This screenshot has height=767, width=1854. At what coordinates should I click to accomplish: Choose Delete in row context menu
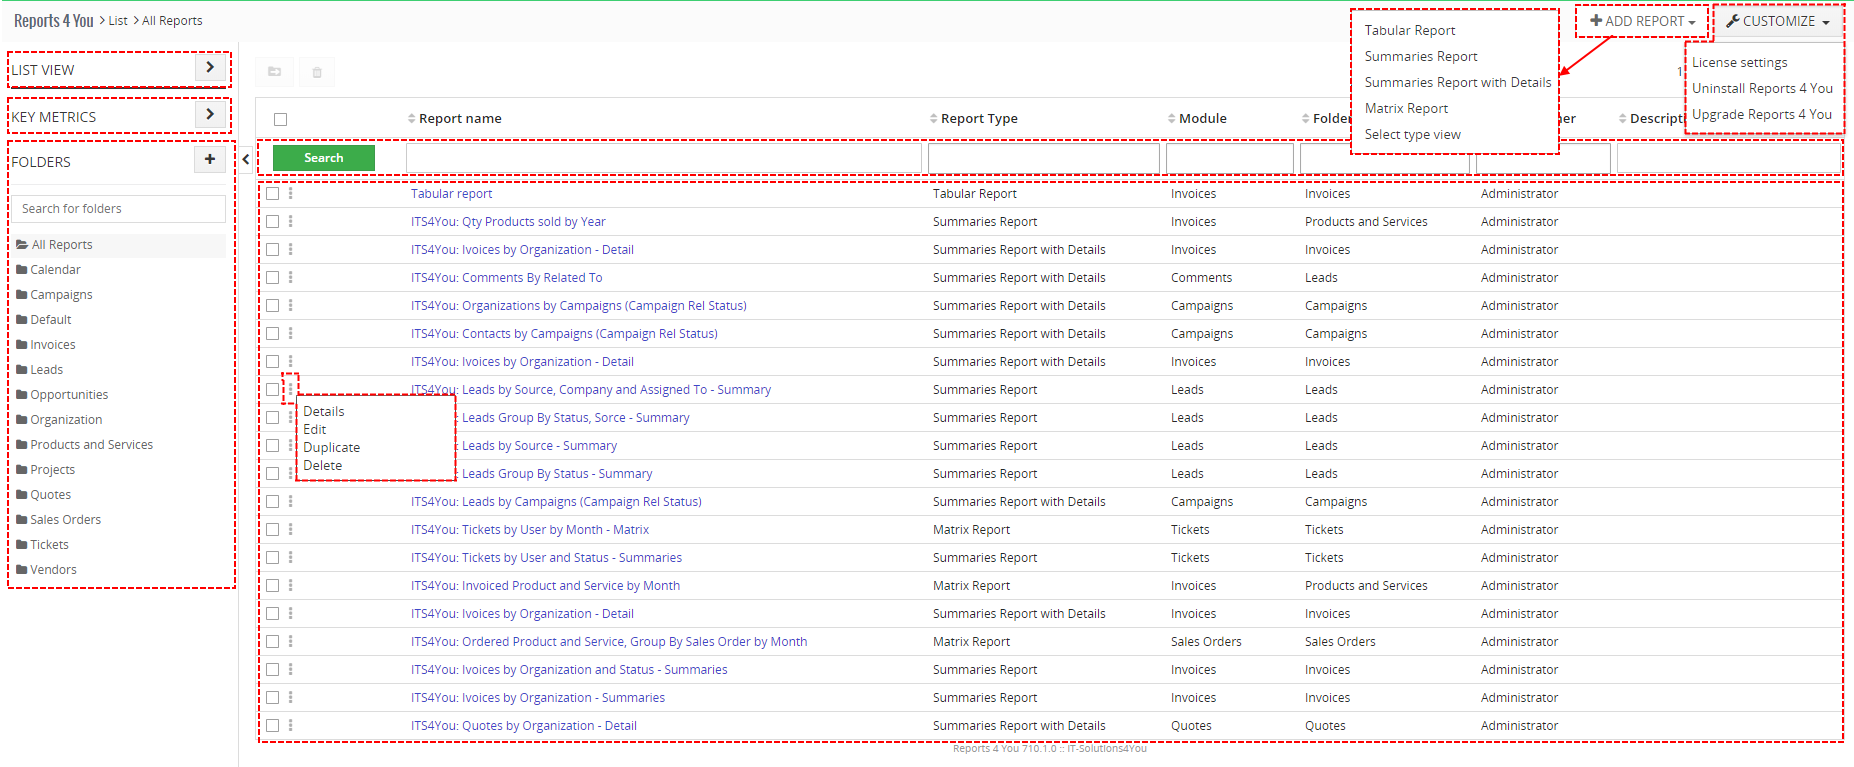click(322, 466)
